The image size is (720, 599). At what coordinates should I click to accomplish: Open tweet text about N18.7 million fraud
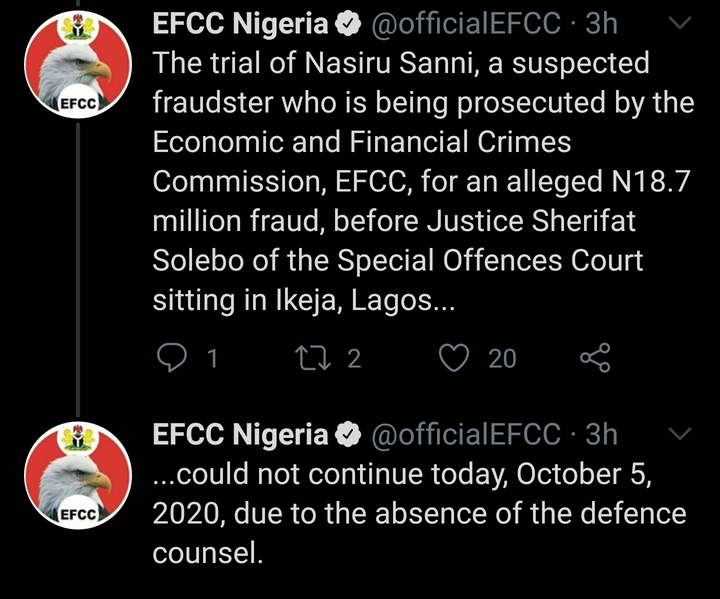pyautogui.click(x=423, y=182)
